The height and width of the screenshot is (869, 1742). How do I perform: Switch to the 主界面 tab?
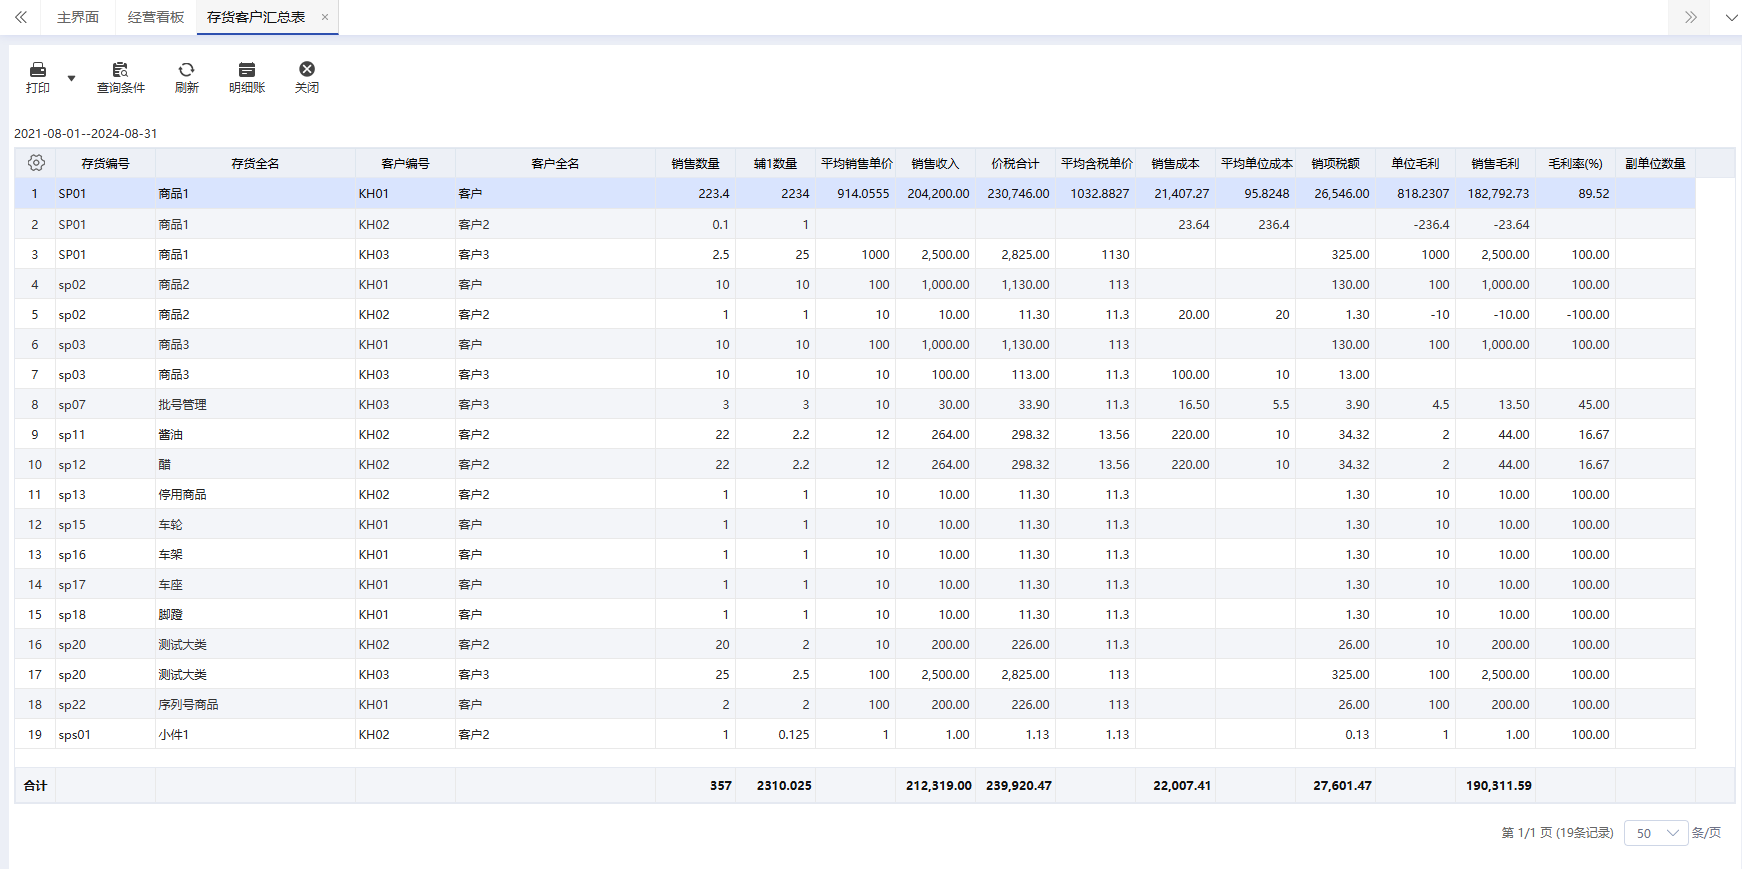[x=78, y=17]
